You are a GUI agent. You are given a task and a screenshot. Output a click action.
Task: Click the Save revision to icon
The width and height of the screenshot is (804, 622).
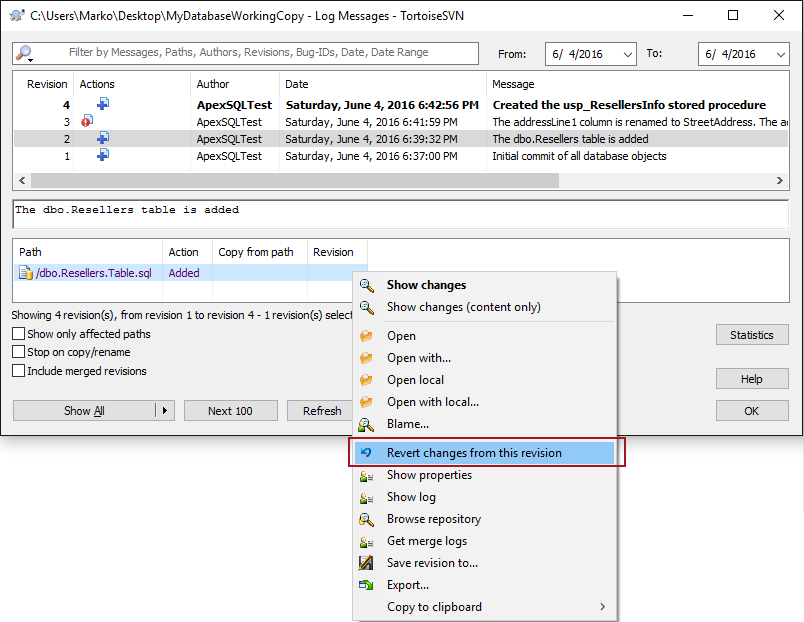pos(366,563)
